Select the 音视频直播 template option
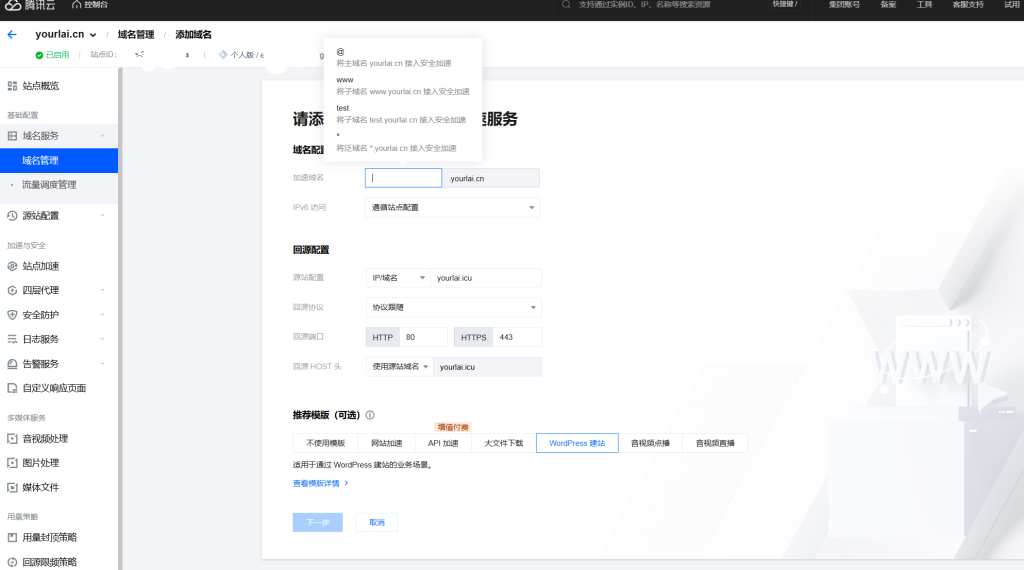The width and height of the screenshot is (1024, 570). 715,443
